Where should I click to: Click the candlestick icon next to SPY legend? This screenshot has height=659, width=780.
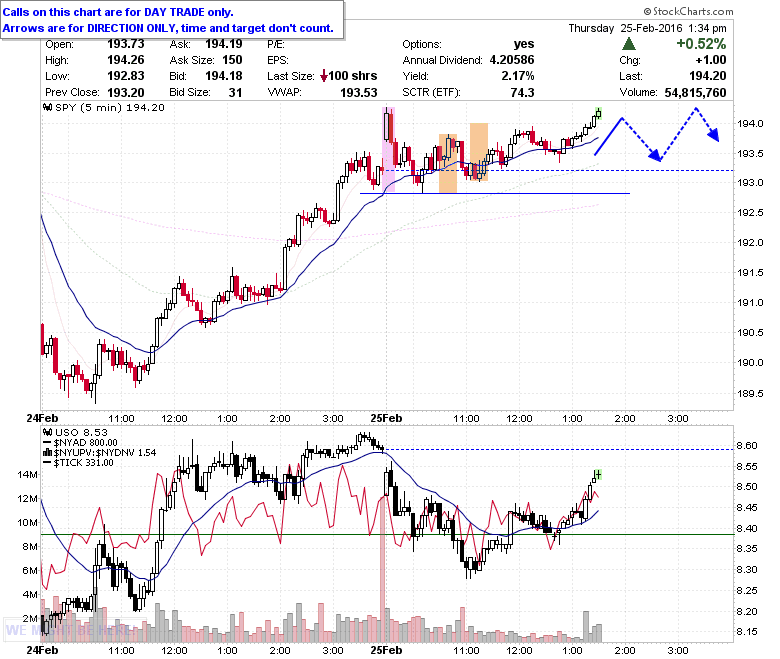coord(48,107)
